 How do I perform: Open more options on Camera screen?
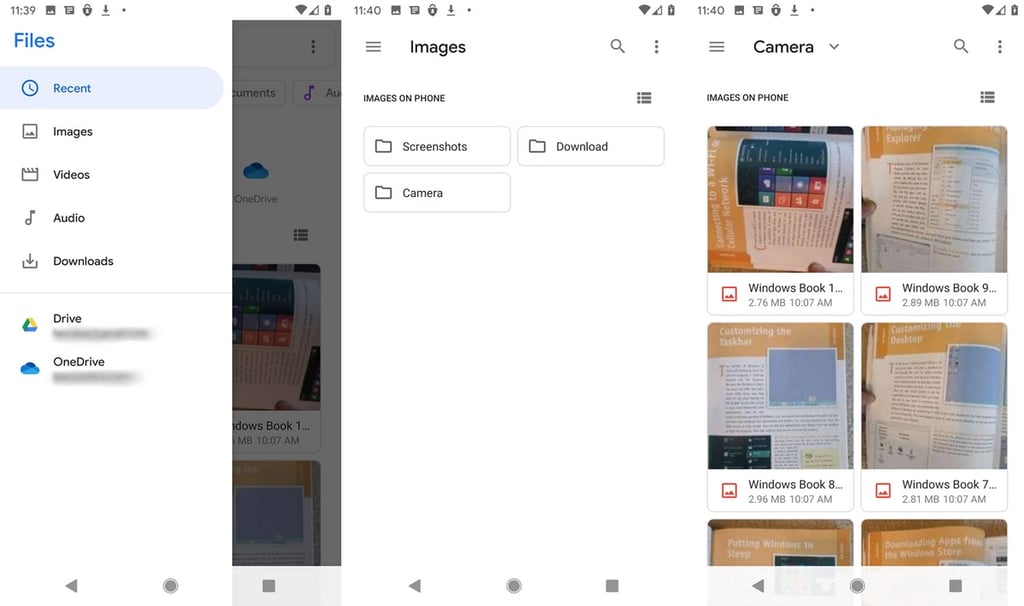[999, 46]
